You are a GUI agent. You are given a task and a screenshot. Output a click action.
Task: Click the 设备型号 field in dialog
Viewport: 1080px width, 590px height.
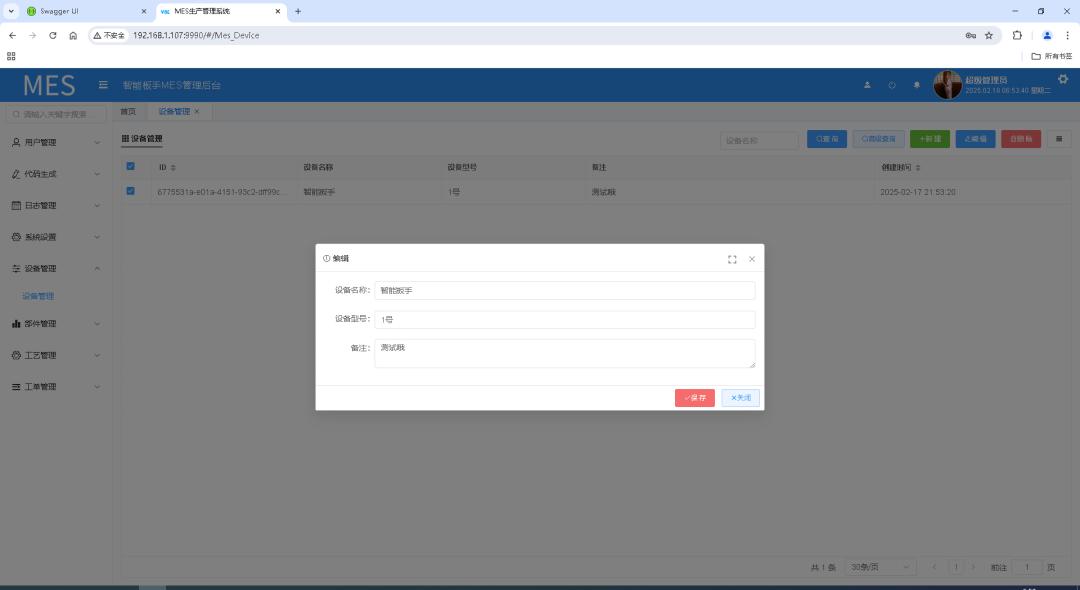pos(565,319)
